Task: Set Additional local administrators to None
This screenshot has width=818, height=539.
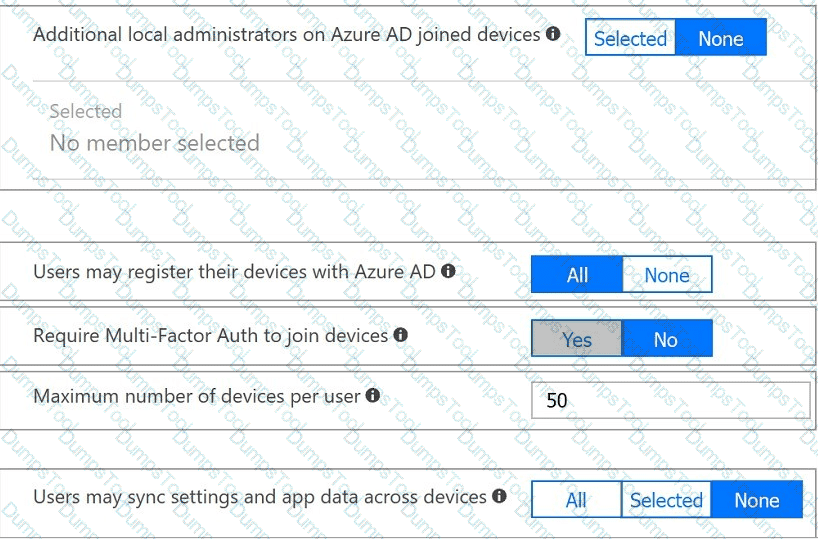Action: [720, 39]
